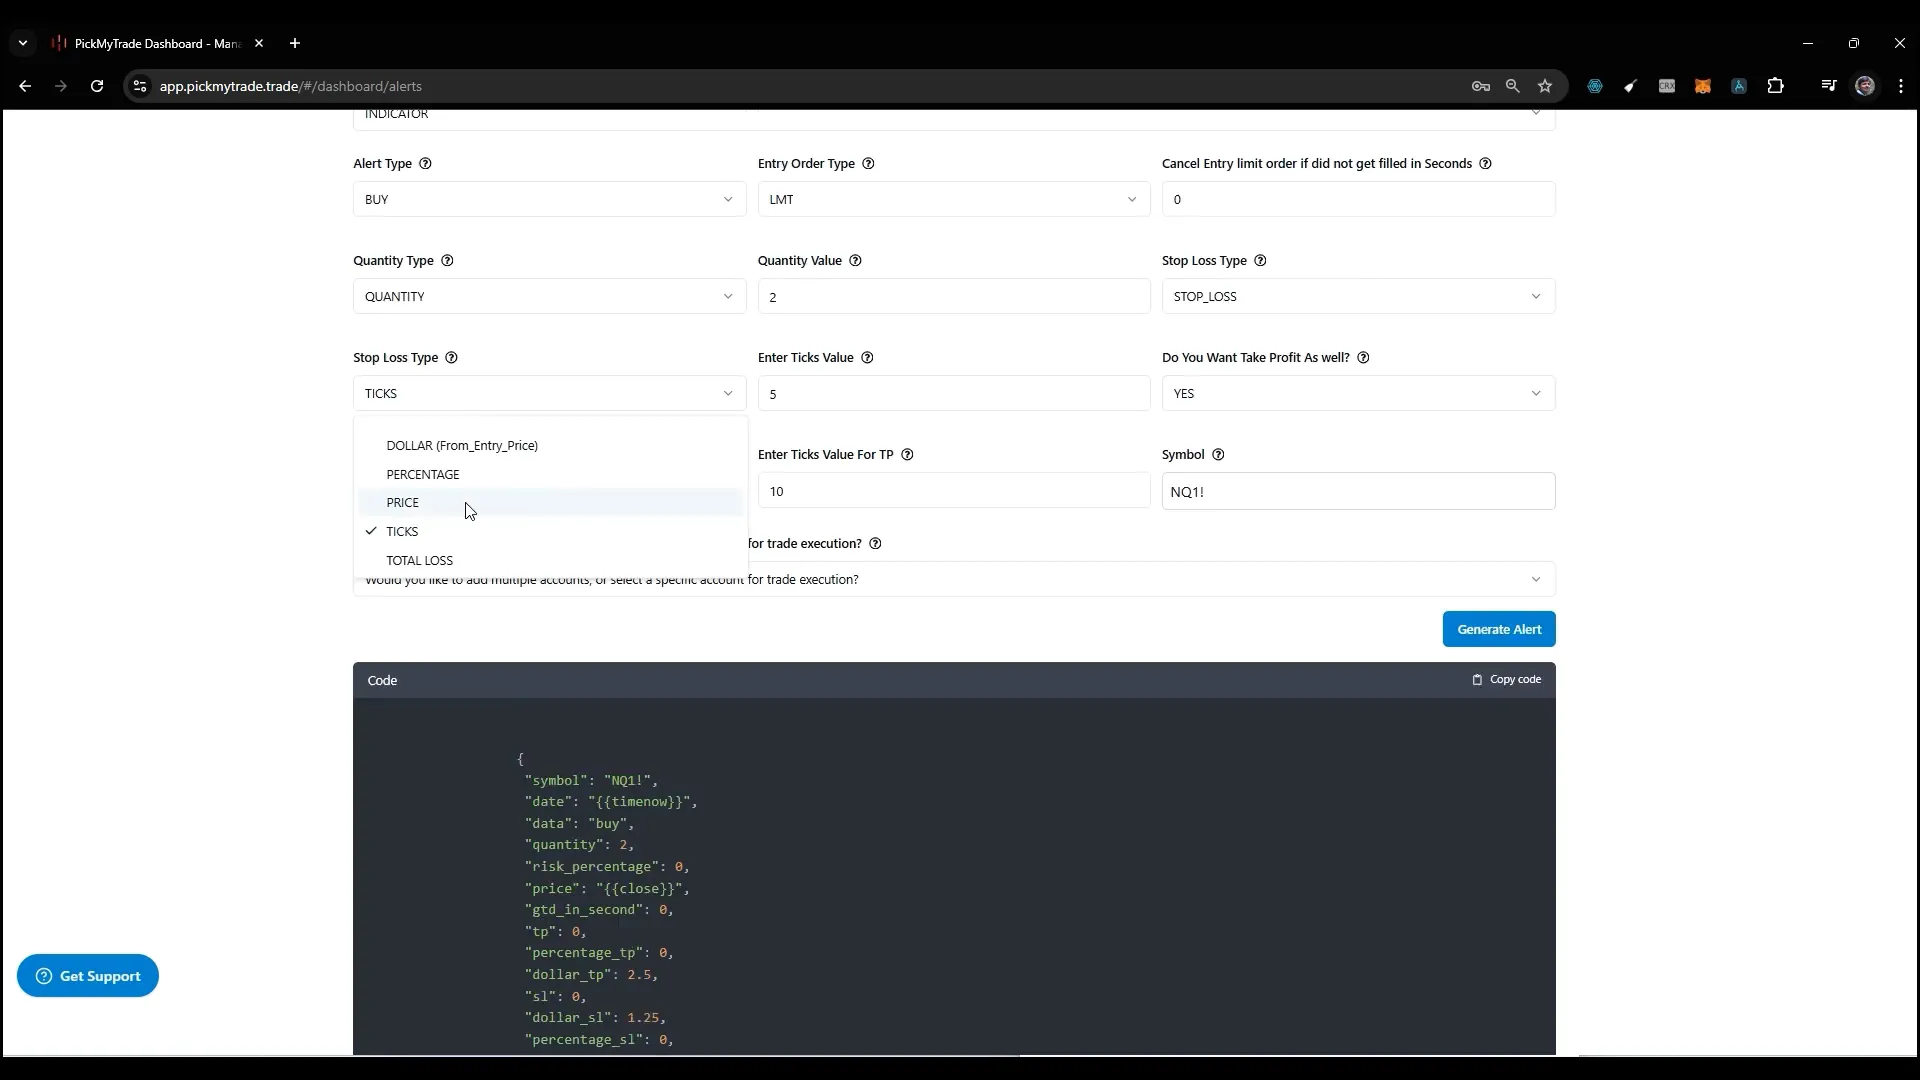
Task: Click the Enter Ticks Value input field
Action: click(954, 393)
